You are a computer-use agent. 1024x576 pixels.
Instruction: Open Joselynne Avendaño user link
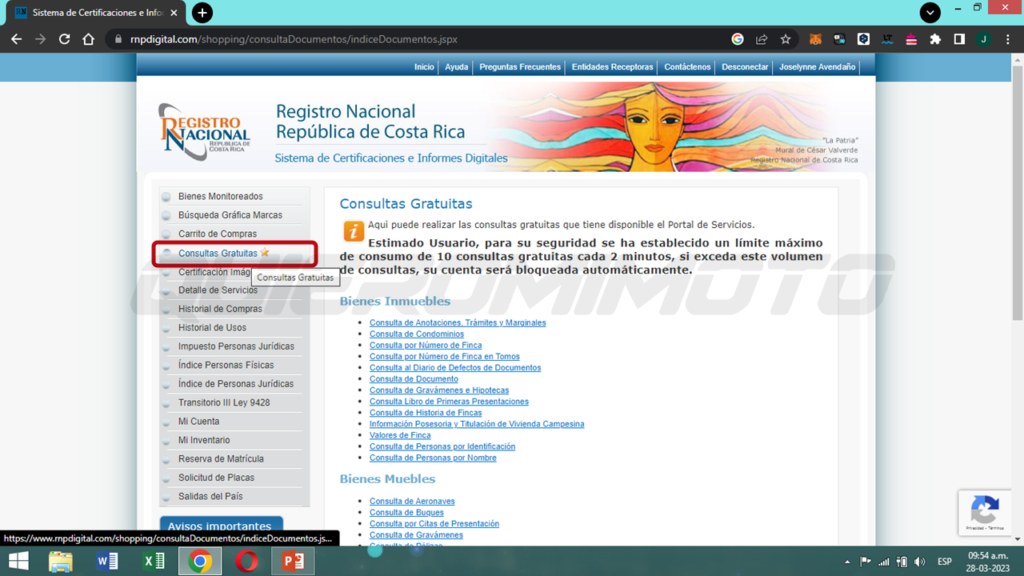[817, 67]
